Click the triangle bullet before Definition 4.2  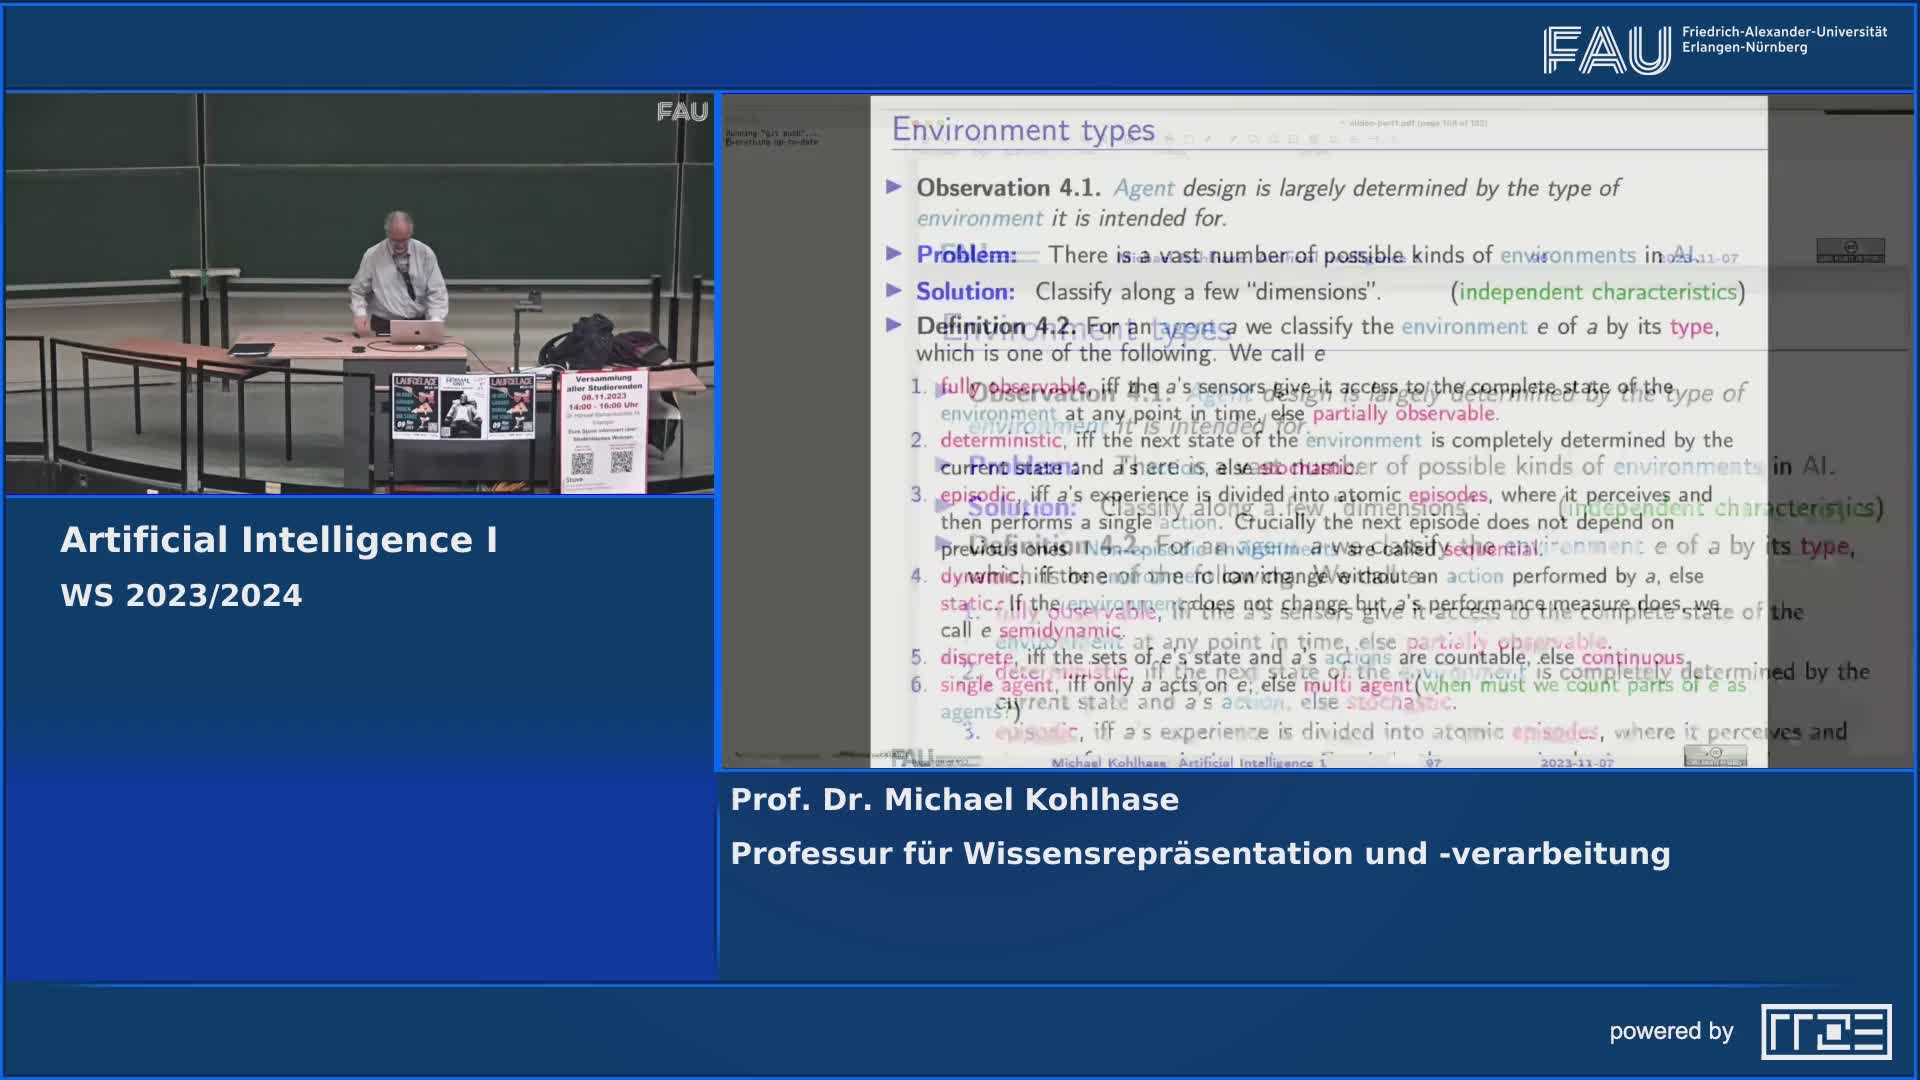(x=894, y=325)
